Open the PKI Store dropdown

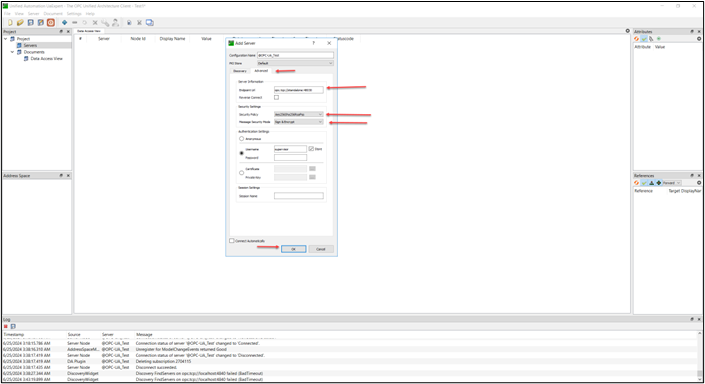(295, 63)
